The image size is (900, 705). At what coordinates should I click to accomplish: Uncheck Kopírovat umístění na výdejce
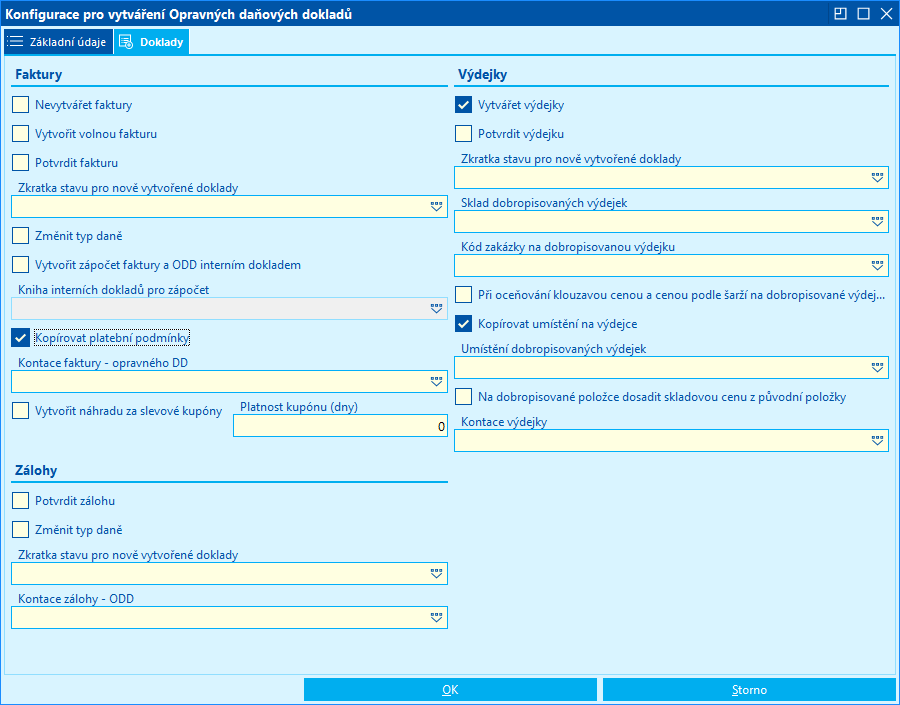[x=463, y=324]
